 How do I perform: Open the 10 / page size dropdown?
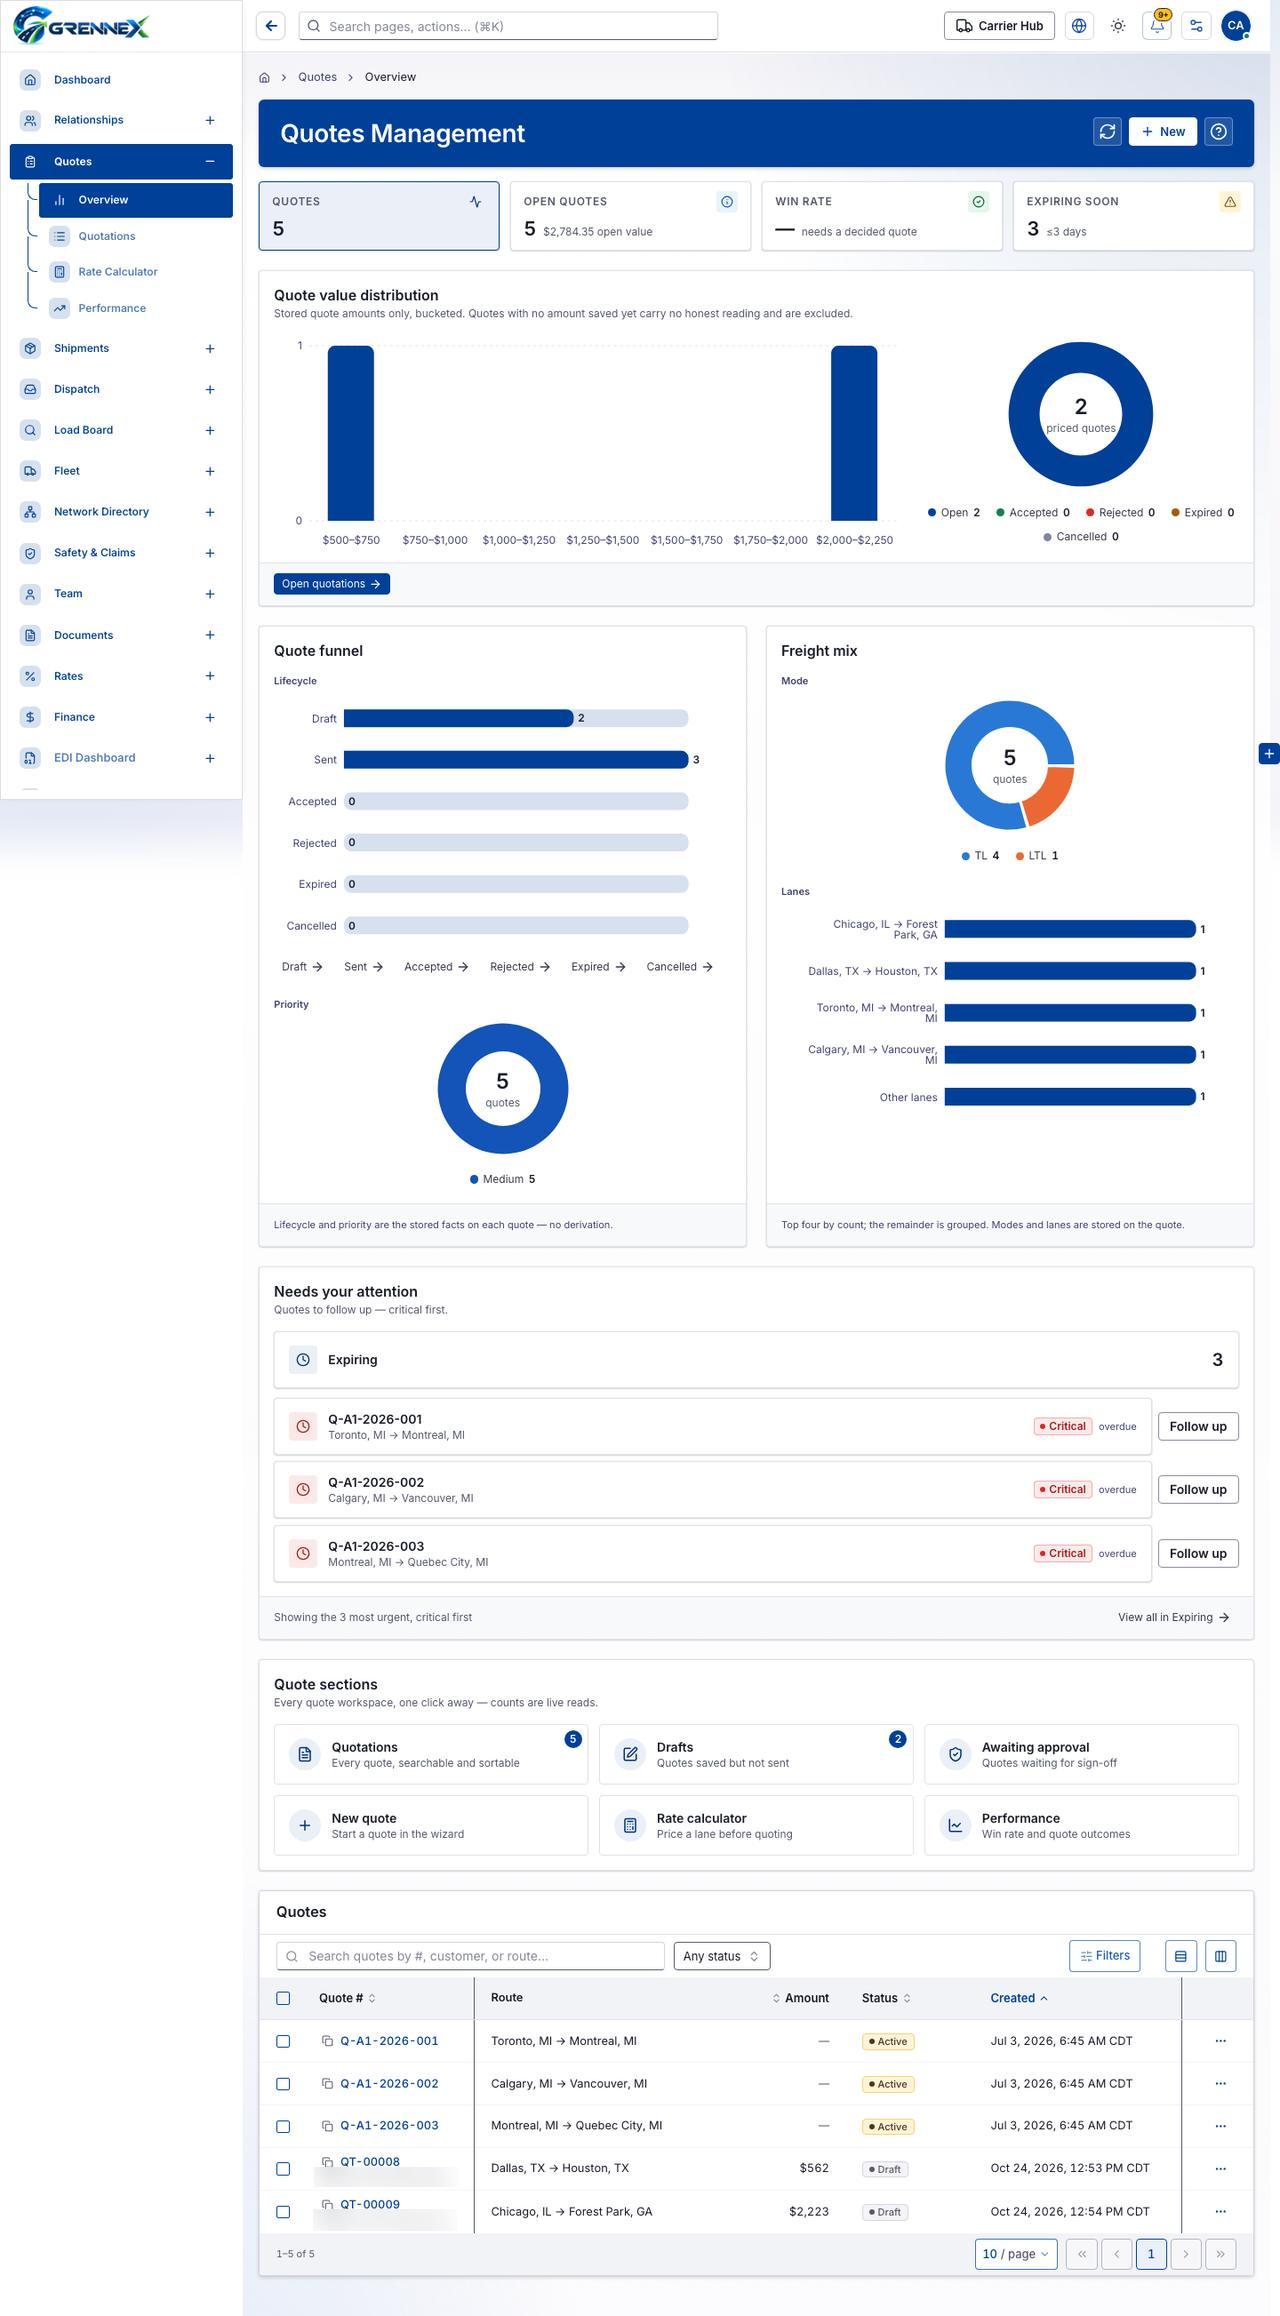click(x=1016, y=2254)
